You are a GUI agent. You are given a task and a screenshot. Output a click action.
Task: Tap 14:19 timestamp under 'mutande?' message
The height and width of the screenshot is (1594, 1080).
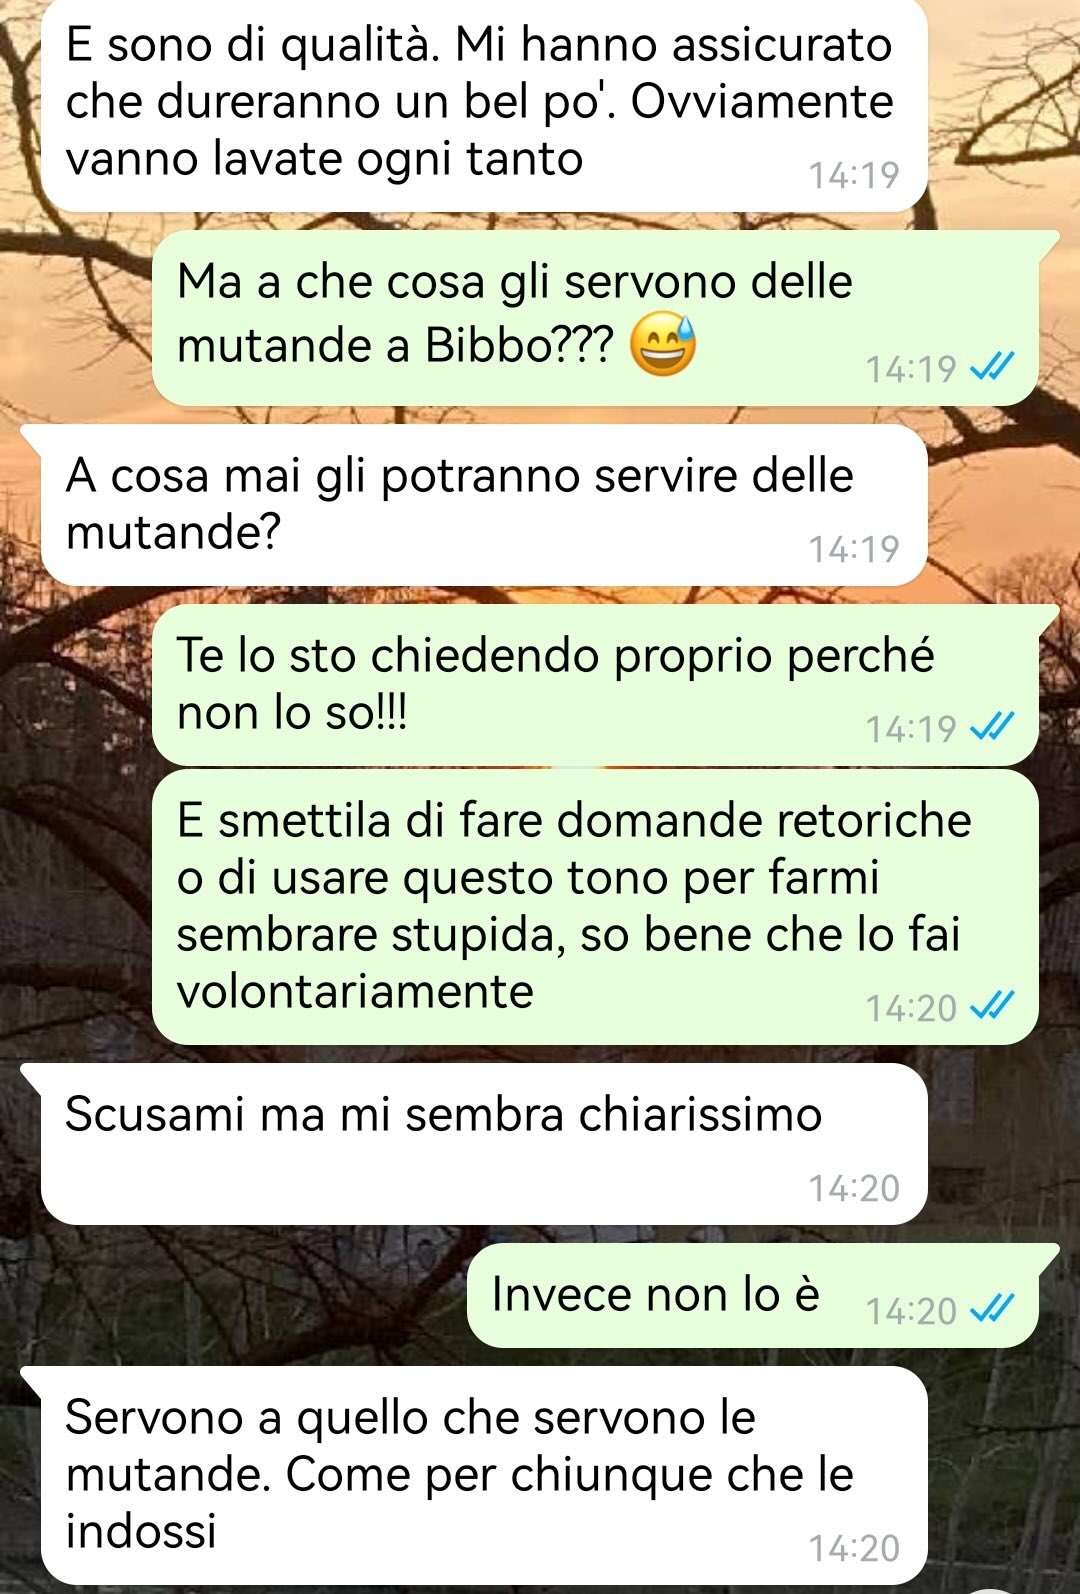click(854, 548)
